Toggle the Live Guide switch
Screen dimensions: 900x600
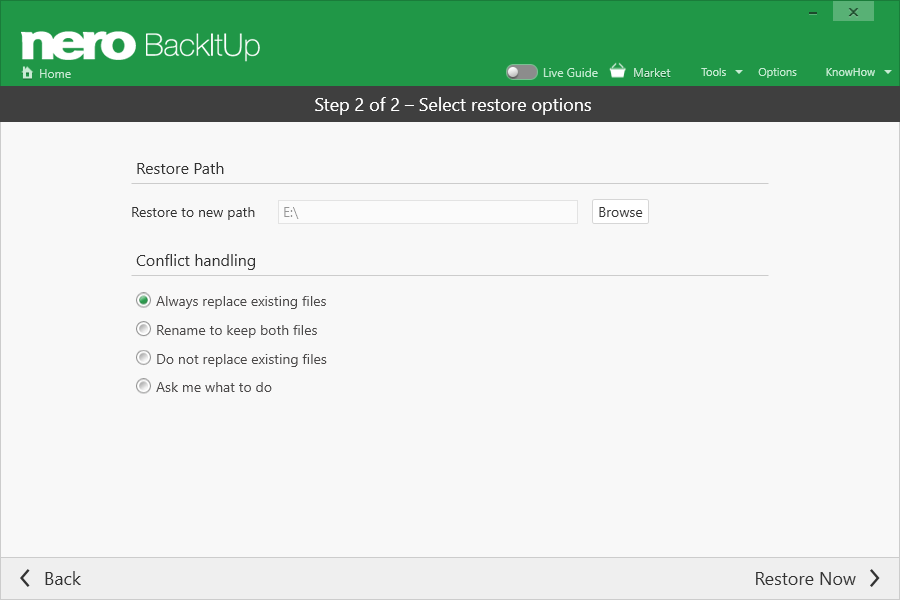pos(521,72)
